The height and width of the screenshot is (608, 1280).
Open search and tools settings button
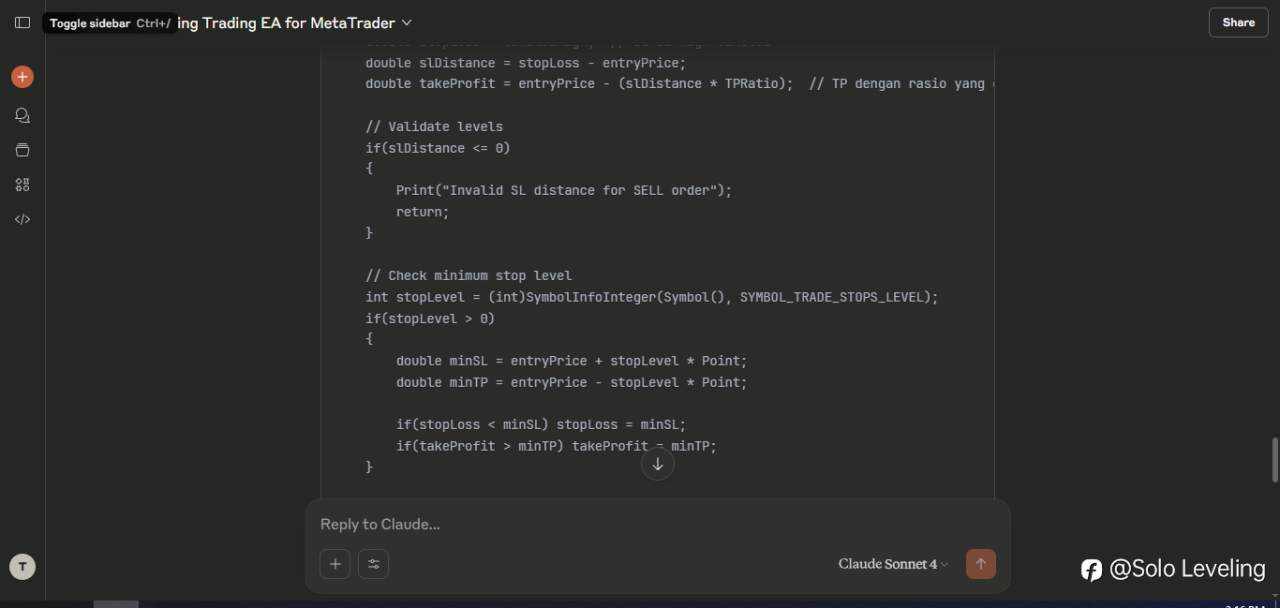coord(373,564)
